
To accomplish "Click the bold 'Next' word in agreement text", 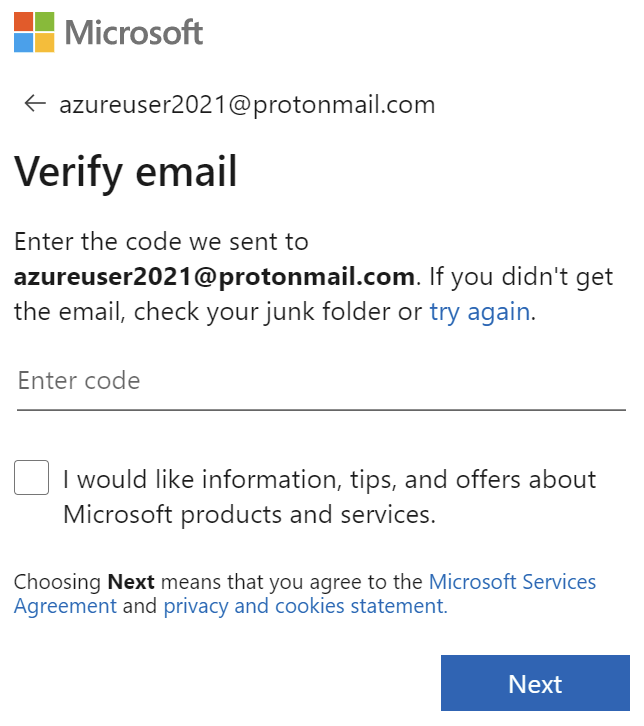I will (131, 582).
